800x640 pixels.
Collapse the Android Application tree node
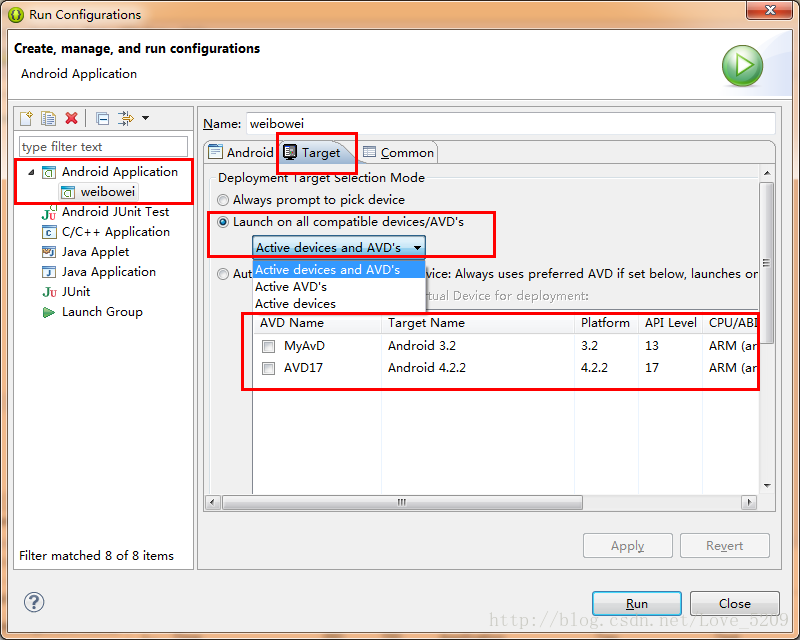pos(32,173)
